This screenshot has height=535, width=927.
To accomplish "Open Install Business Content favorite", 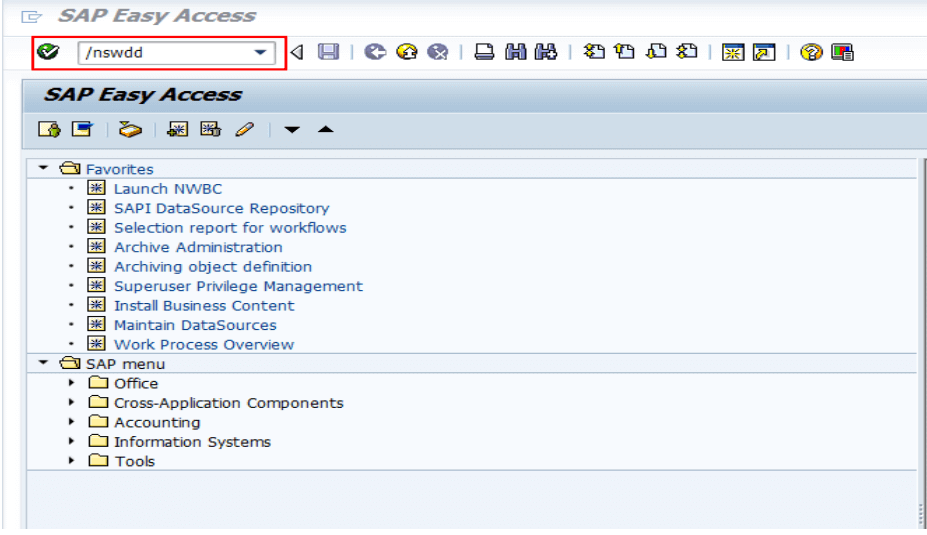I will pos(204,306).
